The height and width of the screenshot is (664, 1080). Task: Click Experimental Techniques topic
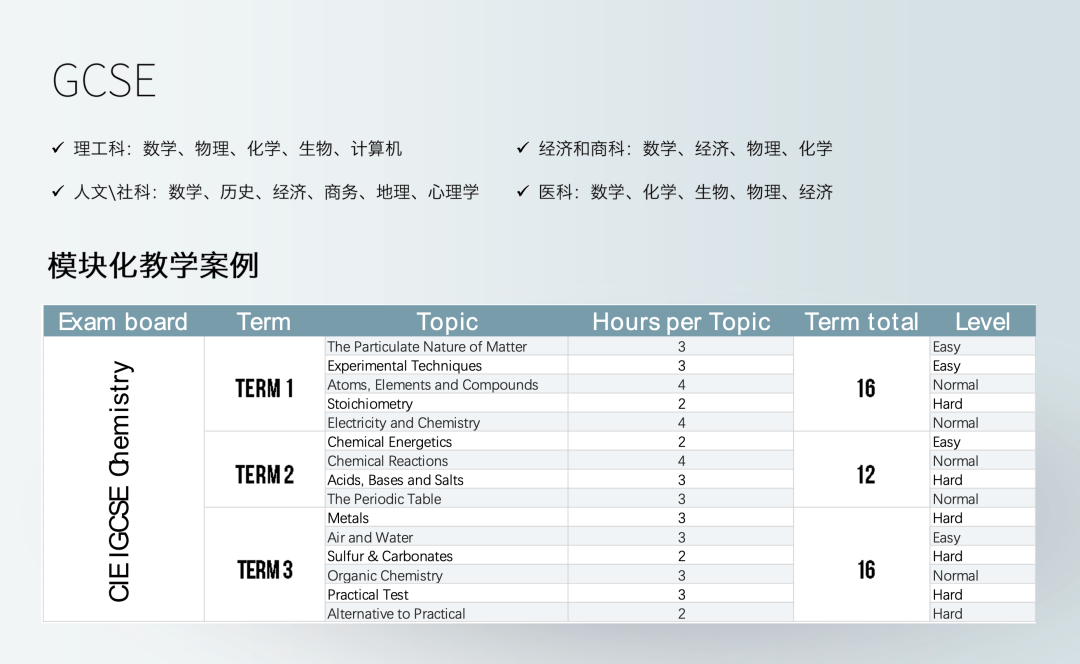coord(404,366)
